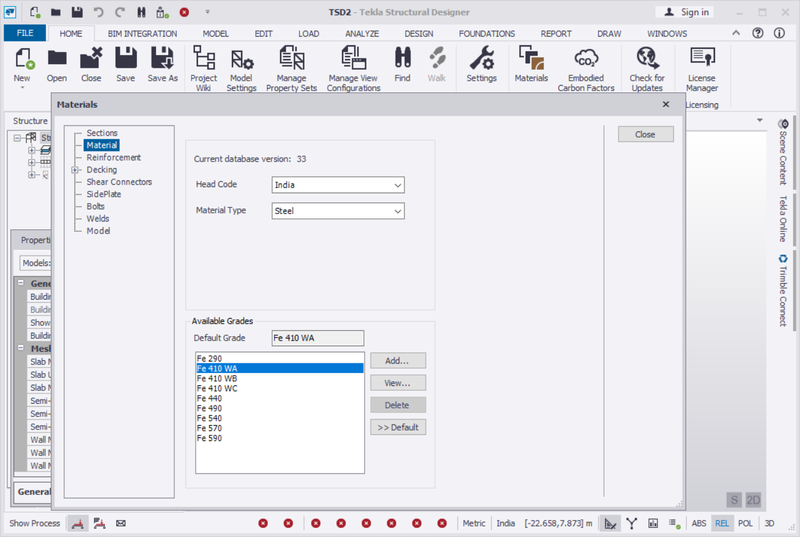Select Bolts in the materials tree
The height and width of the screenshot is (537, 800).
click(x=95, y=207)
